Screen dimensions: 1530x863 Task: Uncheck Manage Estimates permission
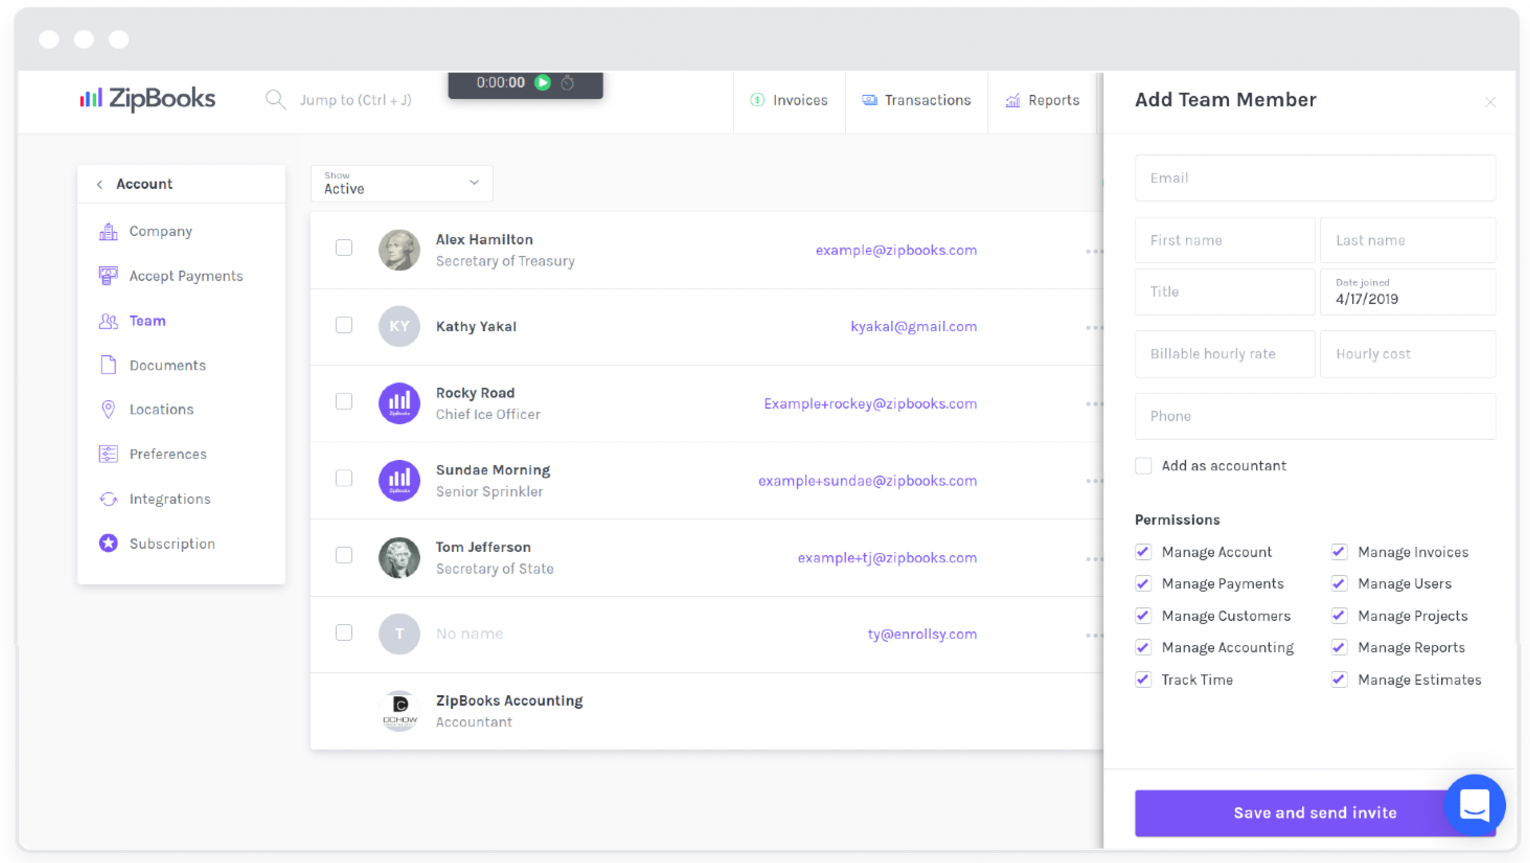coord(1339,680)
